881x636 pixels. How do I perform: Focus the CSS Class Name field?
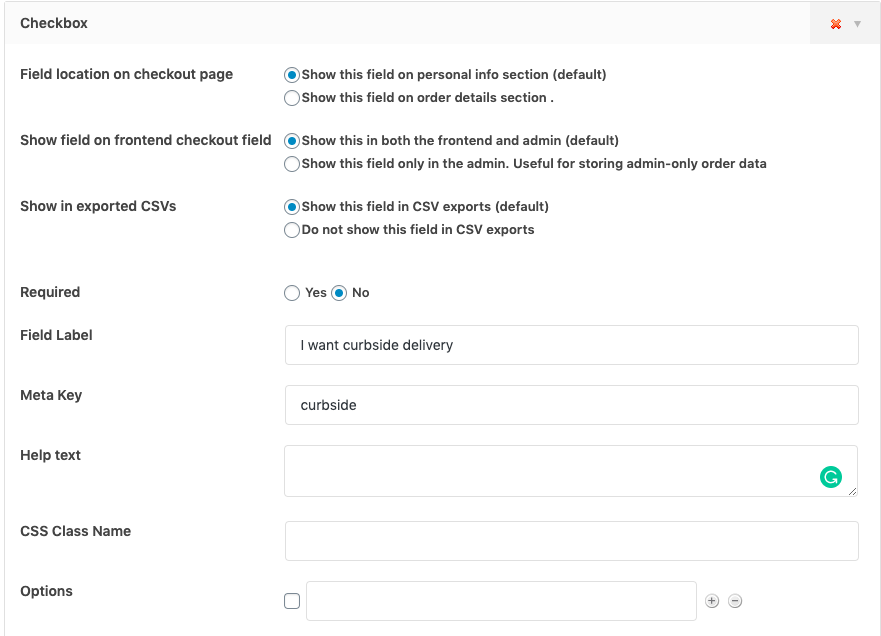[x=571, y=541]
